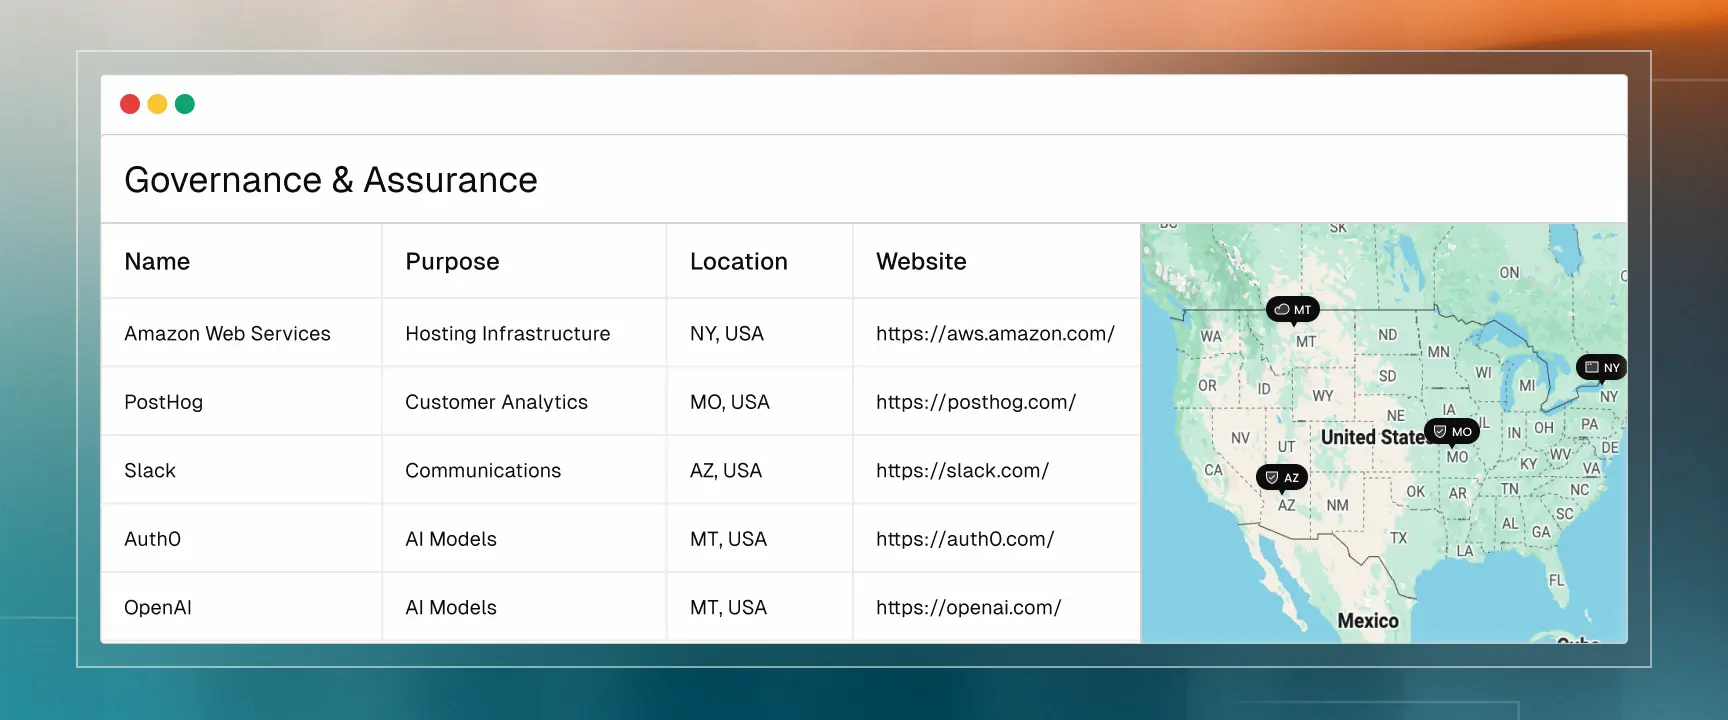This screenshot has height=720, width=1728.
Task: Open the https://auth0.com/ link
Action: (x=965, y=539)
